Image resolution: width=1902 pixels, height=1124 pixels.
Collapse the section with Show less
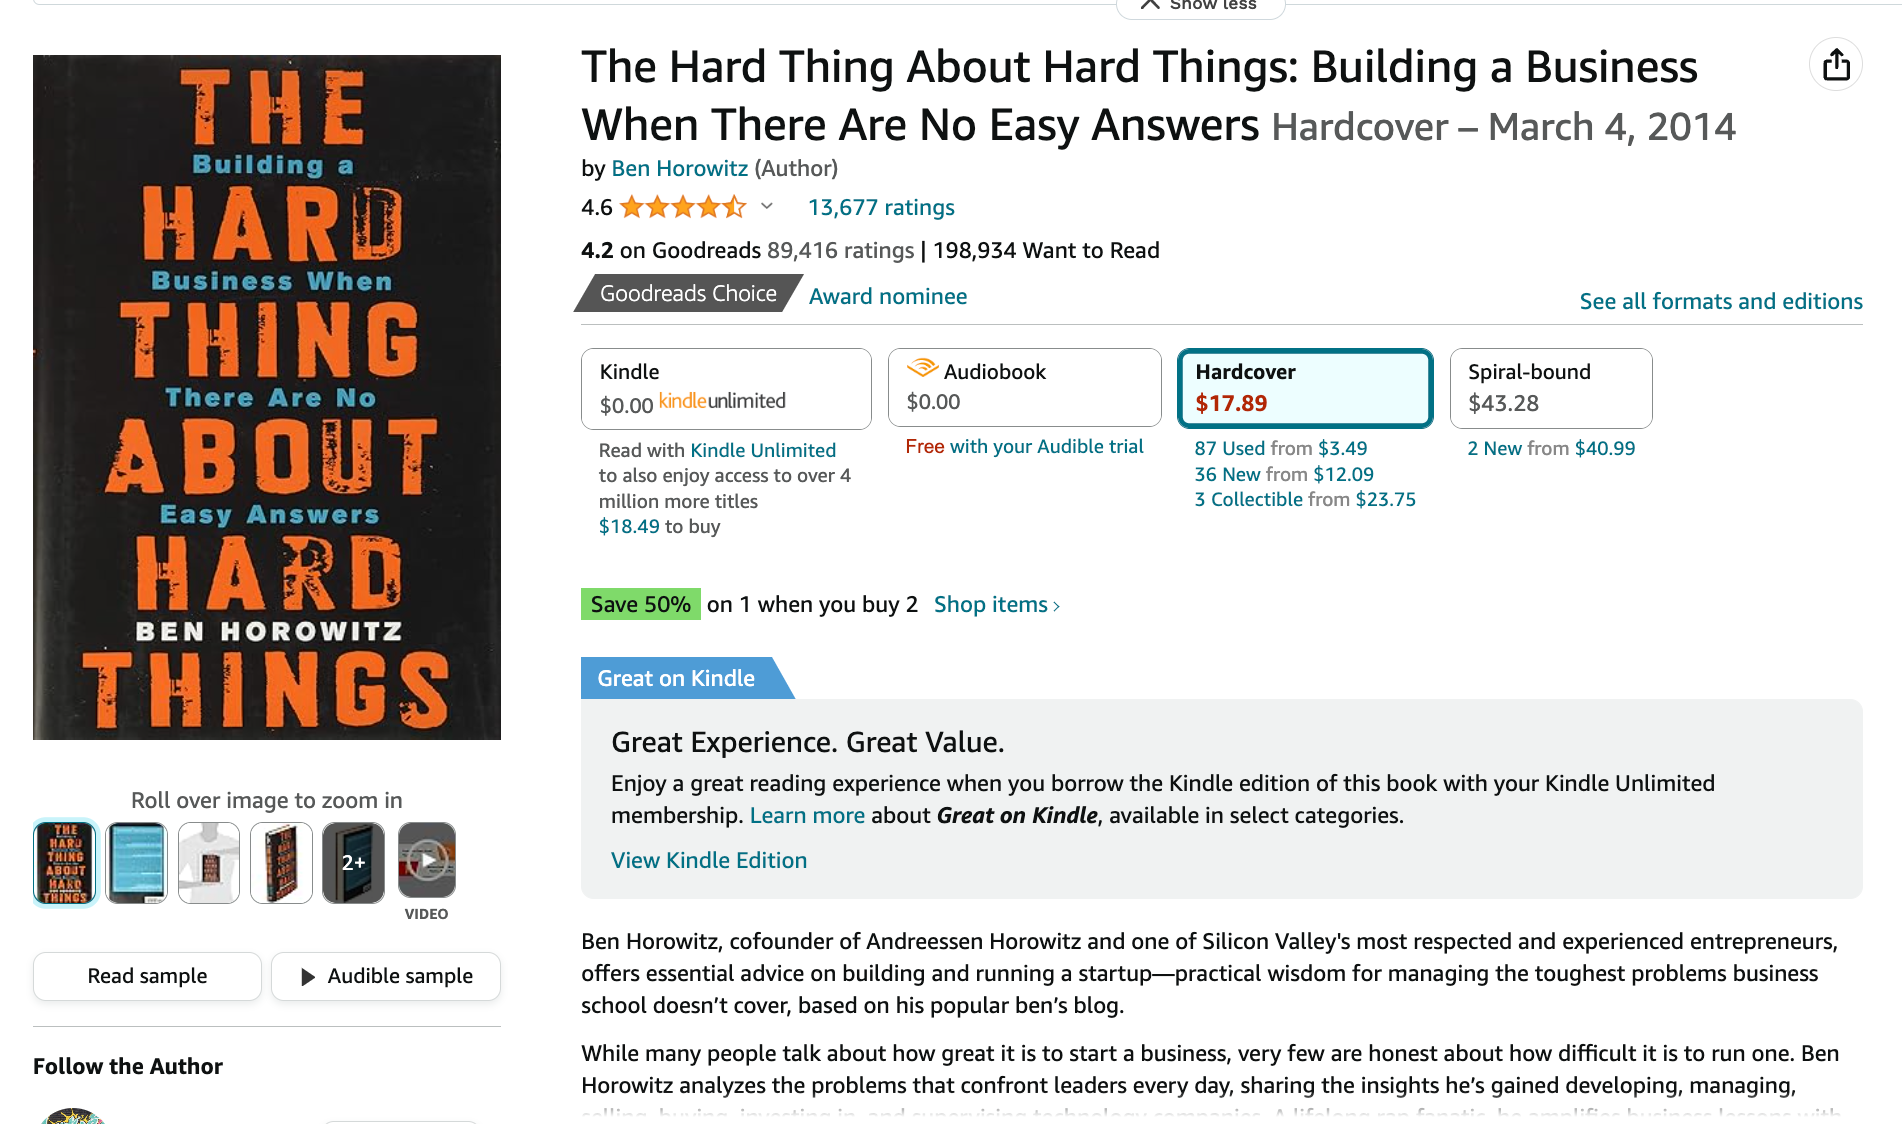(x=1200, y=6)
